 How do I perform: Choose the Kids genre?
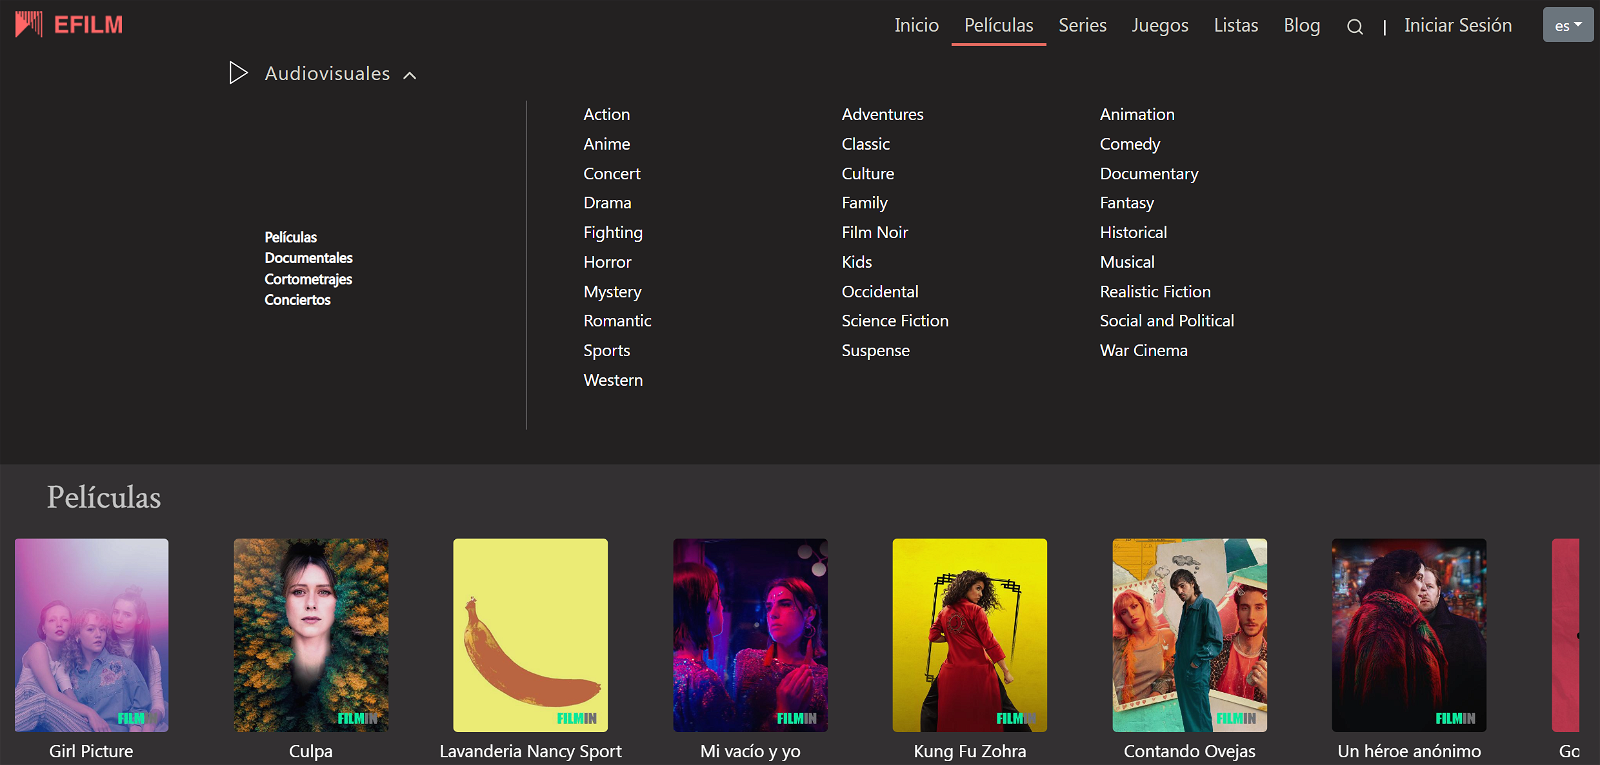(856, 262)
